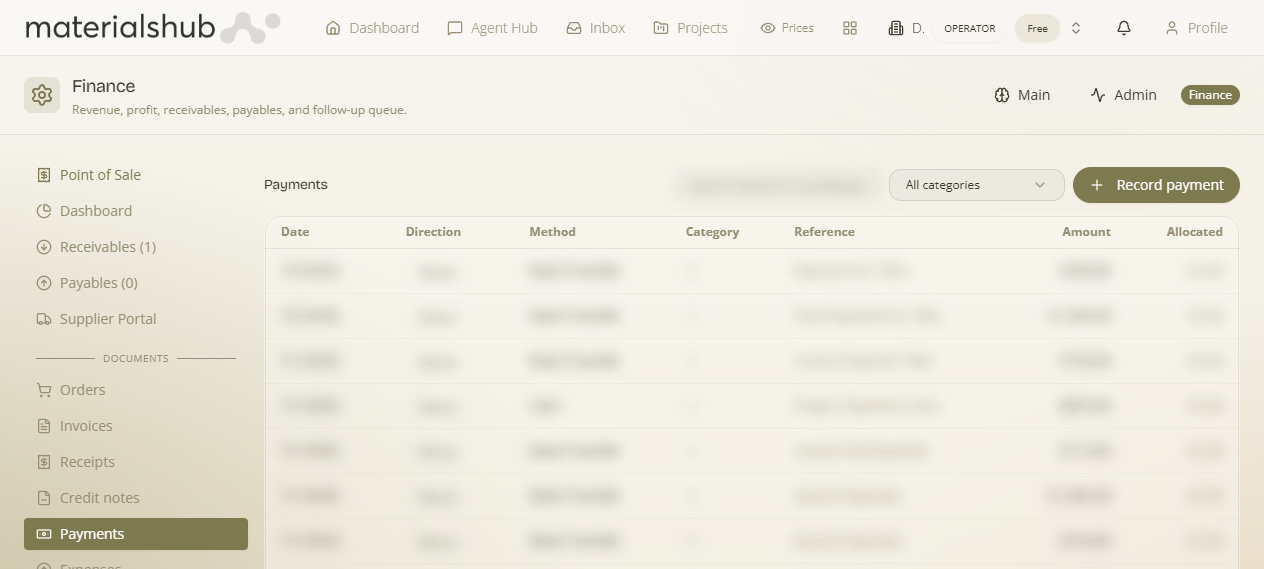1264x569 pixels.
Task: Open Orders documents
Action: [136, 390]
